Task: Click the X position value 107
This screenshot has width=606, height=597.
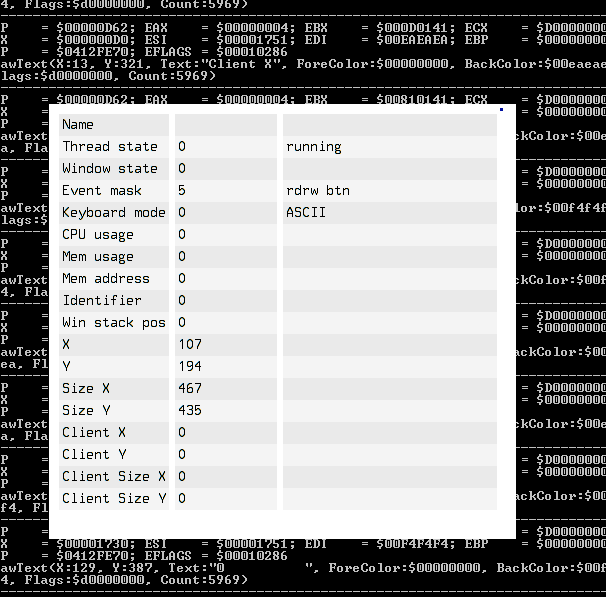Action: pyautogui.click(x=190, y=345)
